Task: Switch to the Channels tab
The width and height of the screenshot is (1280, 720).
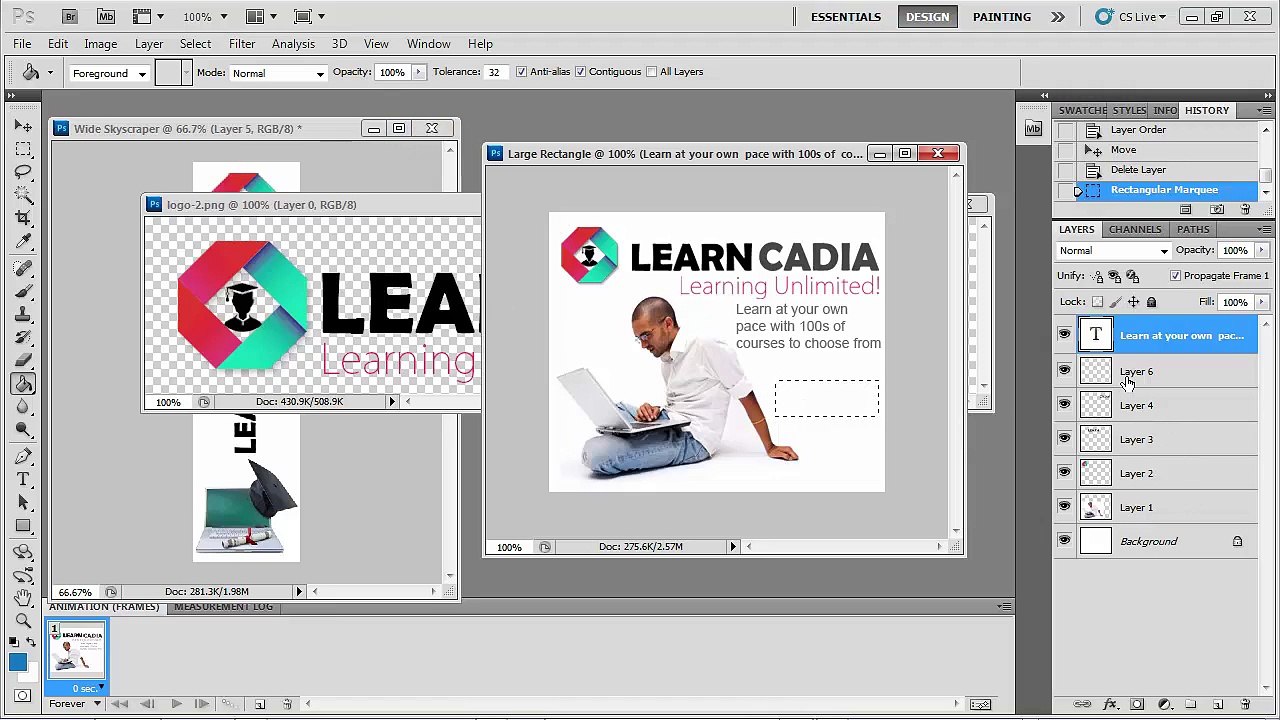Action: [x=1135, y=230]
